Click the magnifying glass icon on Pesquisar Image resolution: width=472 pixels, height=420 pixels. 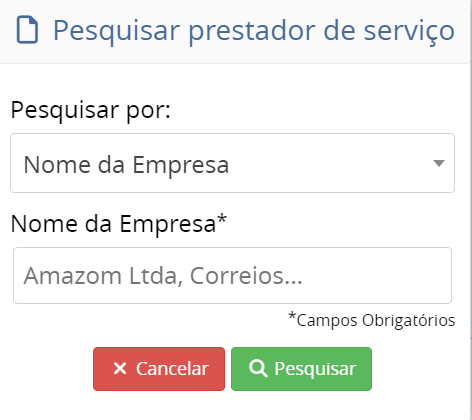pos(258,369)
